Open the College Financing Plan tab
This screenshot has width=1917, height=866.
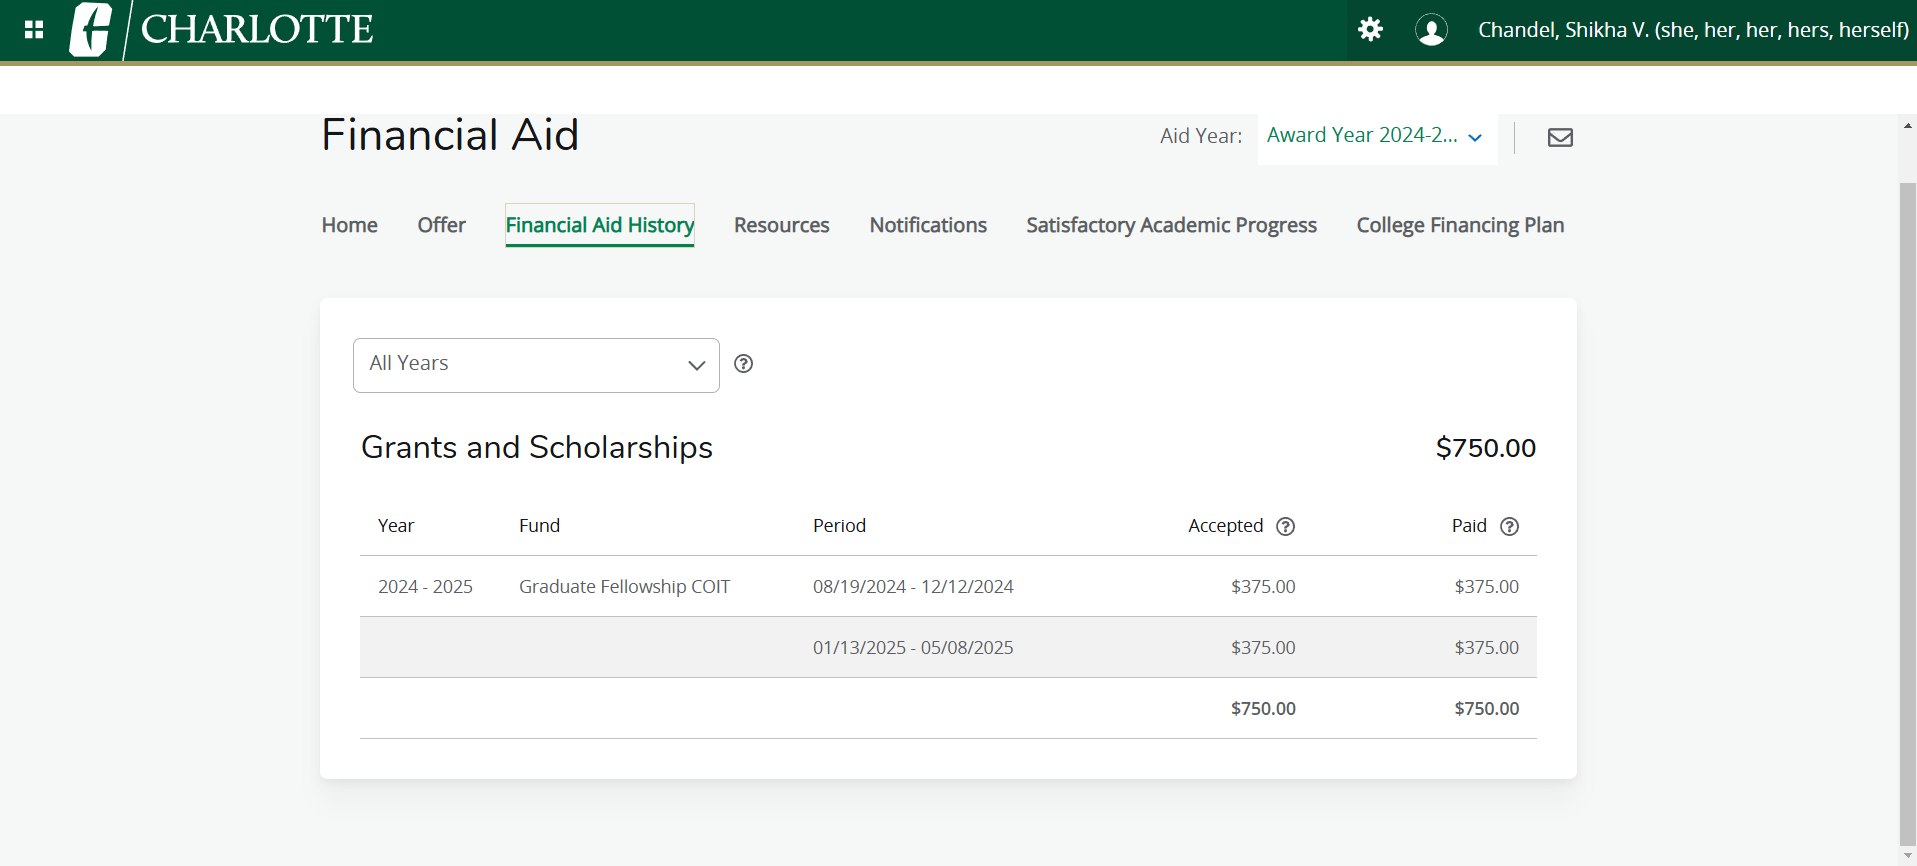[1459, 225]
